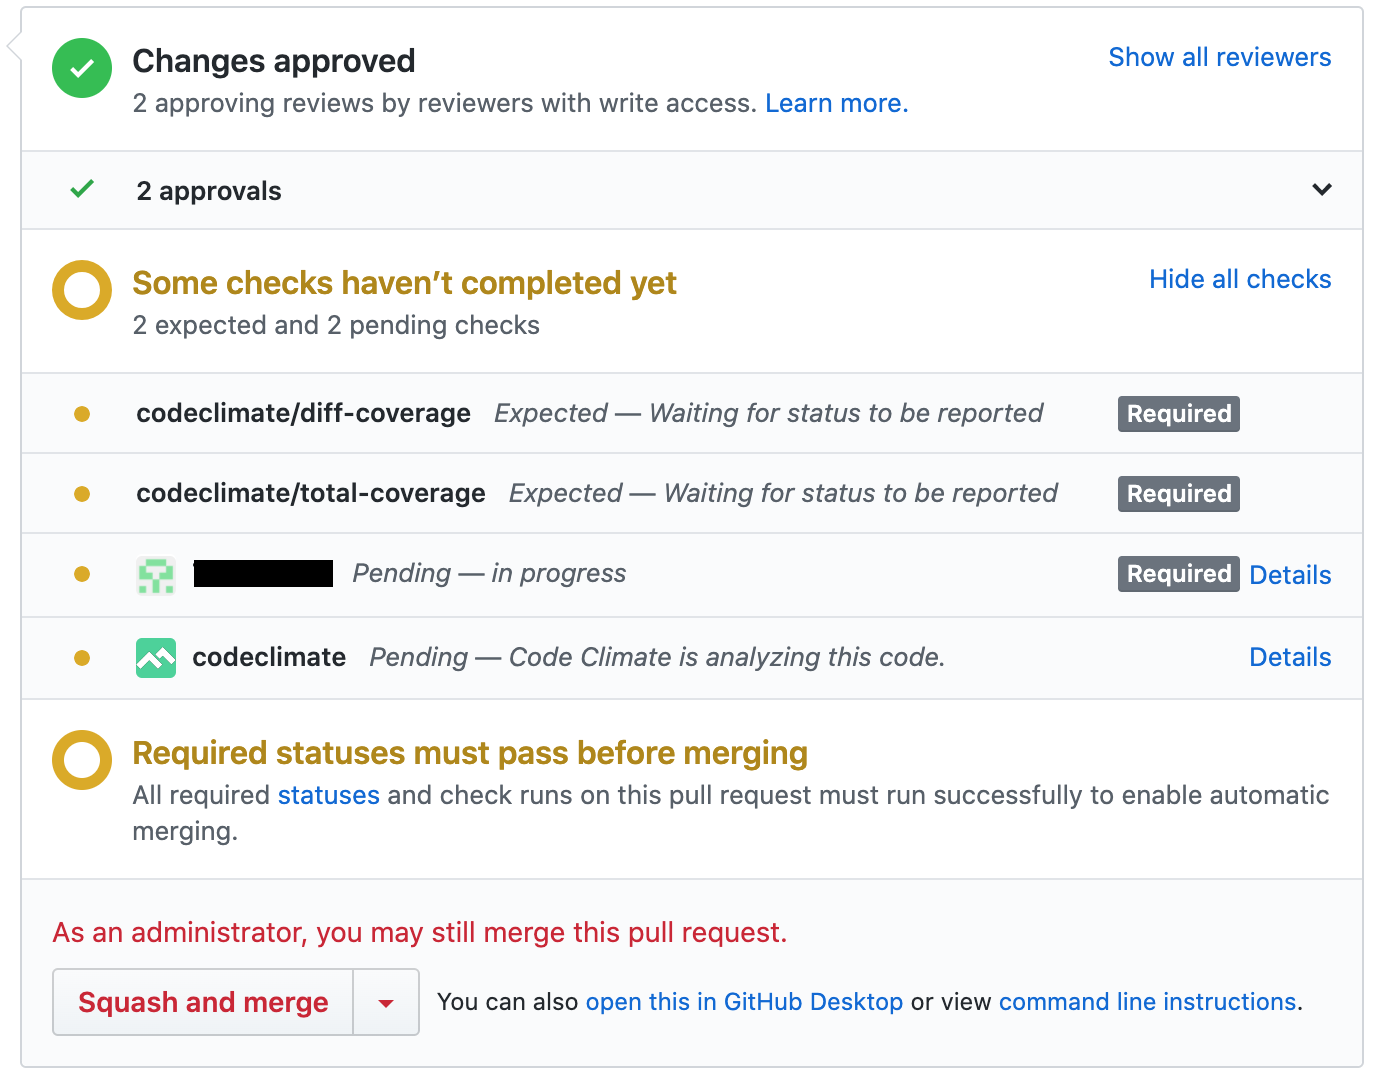
Task: Click the yellow status dot beside codeclimate/diff-coverage
Action: click(82, 413)
